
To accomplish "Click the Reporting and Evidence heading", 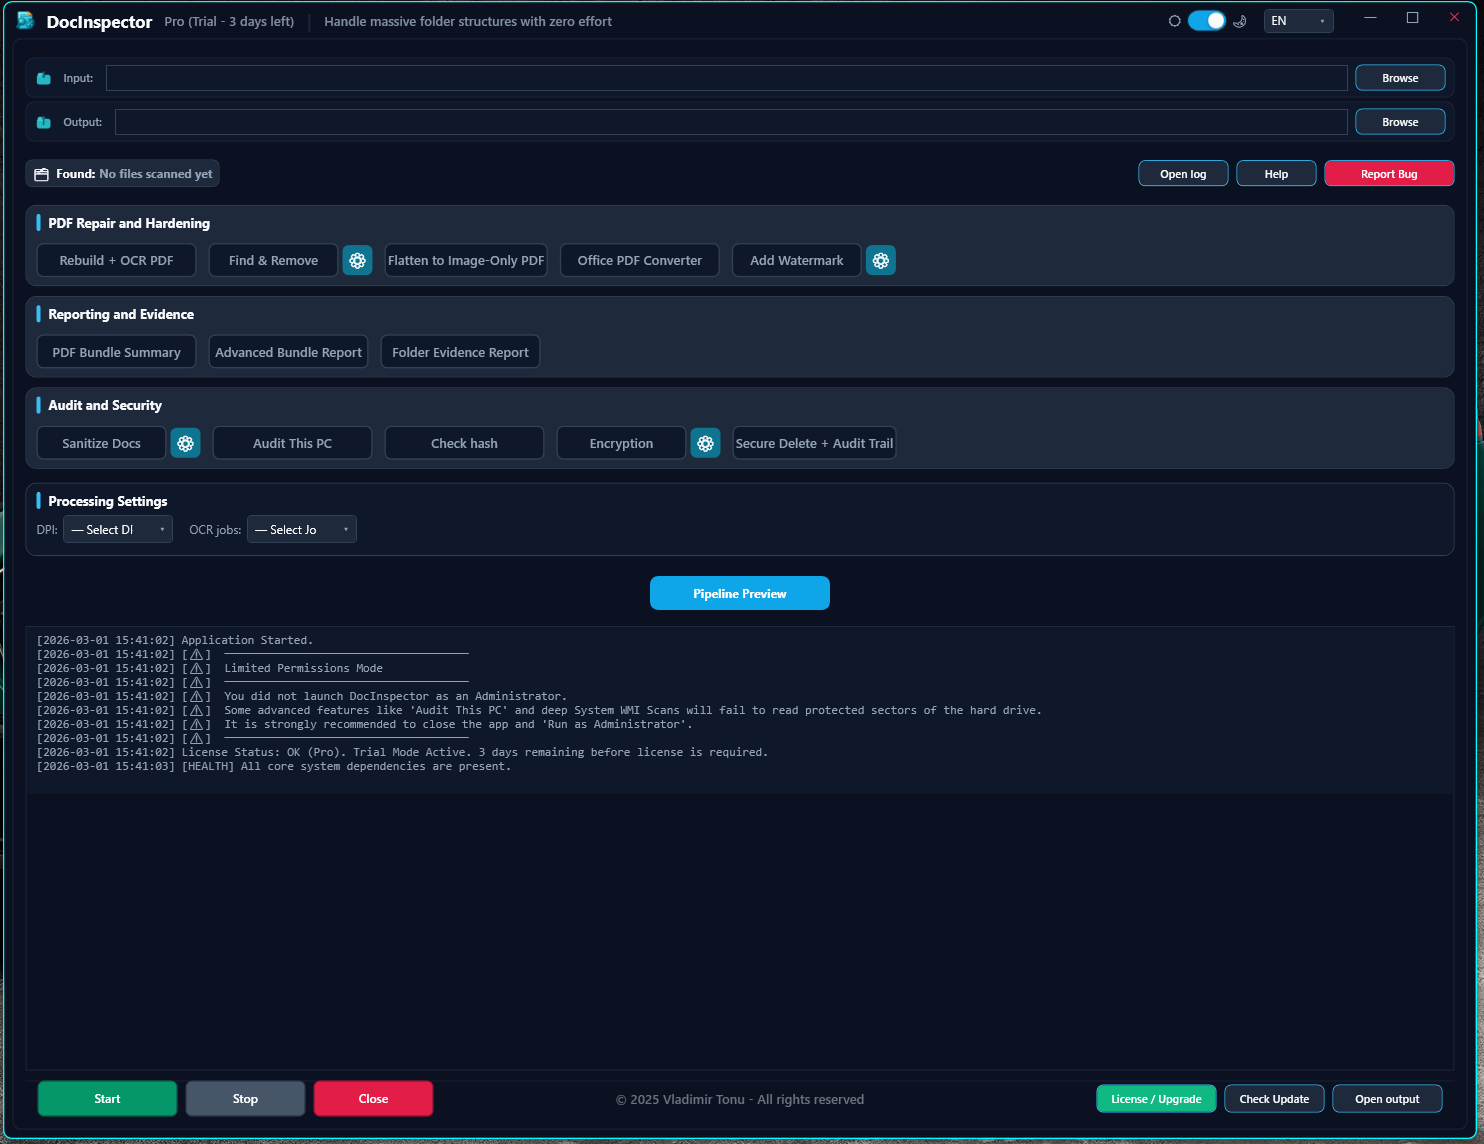I will pos(121,314).
